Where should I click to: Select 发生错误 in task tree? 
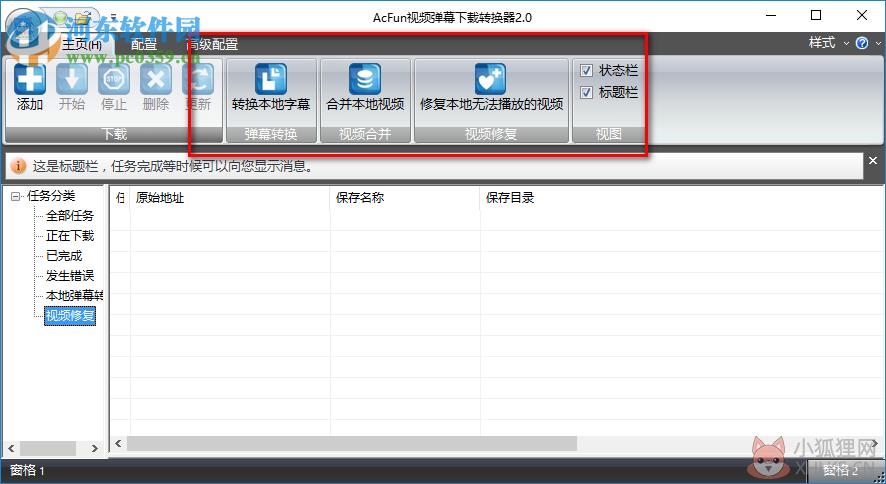(x=70, y=276)
